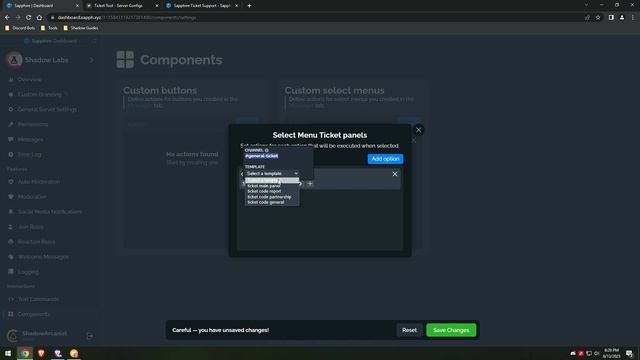Select the #general-ticket channel field

(x=262, y=156)
